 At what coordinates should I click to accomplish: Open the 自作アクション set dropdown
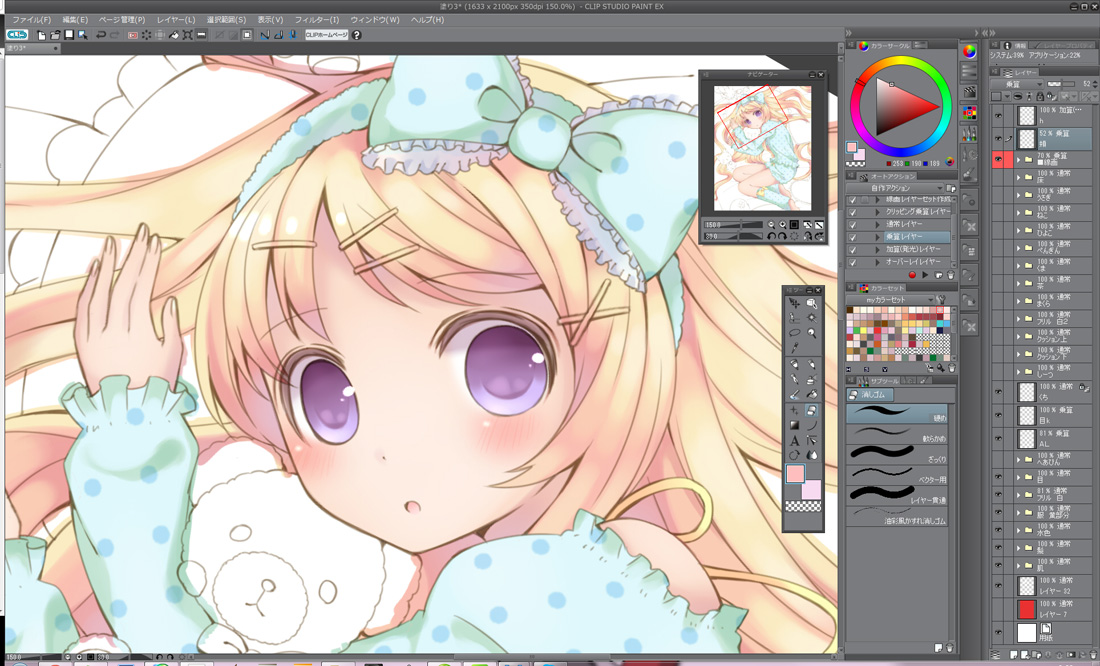894,188
